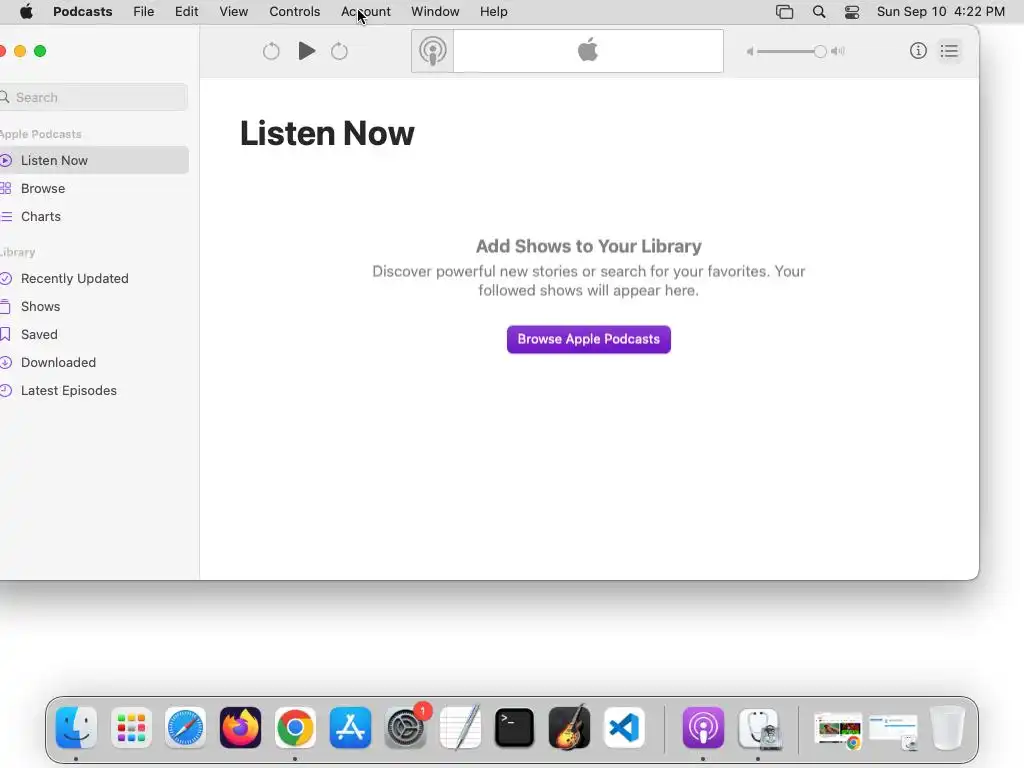Viewport: 1024px width, 768px height.
Task: Click the Apple logo in the now-playing display
Action: pos(588,50)
